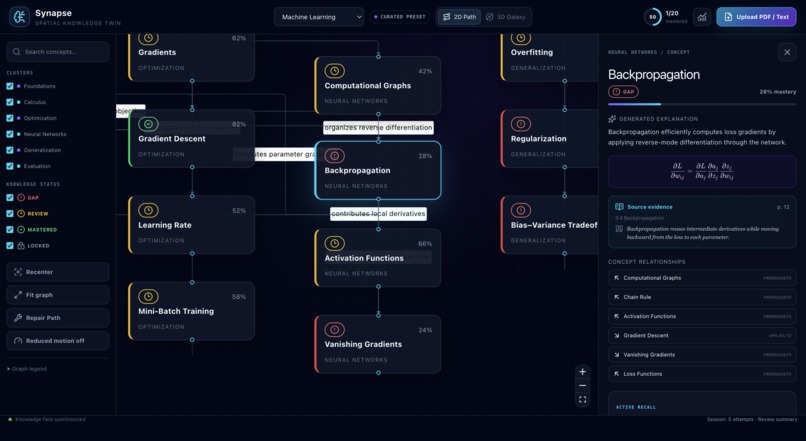The width and height of the screenshot is (806, 441).
Task: Click the source evidence book icon
Action: 619,207
